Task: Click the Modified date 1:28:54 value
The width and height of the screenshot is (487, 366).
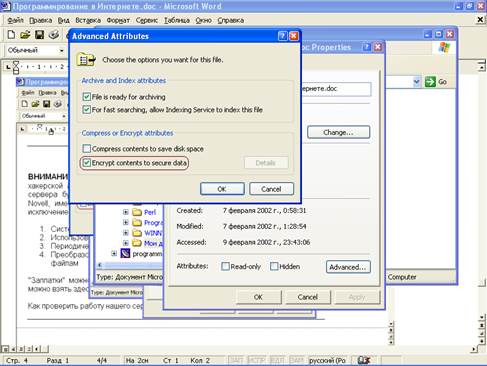Action: tap(264, 226)
